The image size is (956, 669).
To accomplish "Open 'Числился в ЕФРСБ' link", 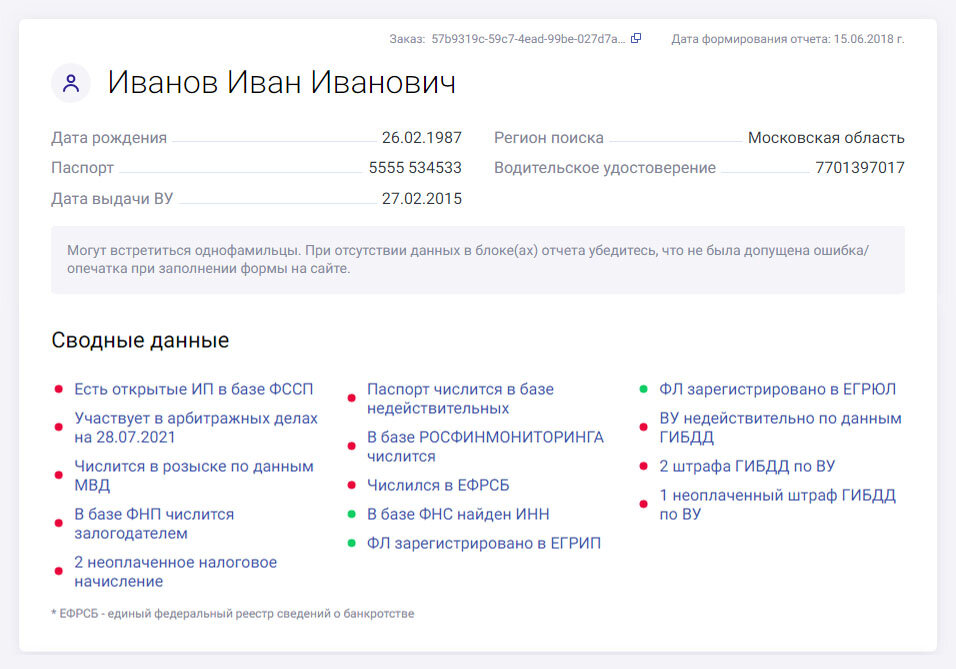I will click(438, 485).
